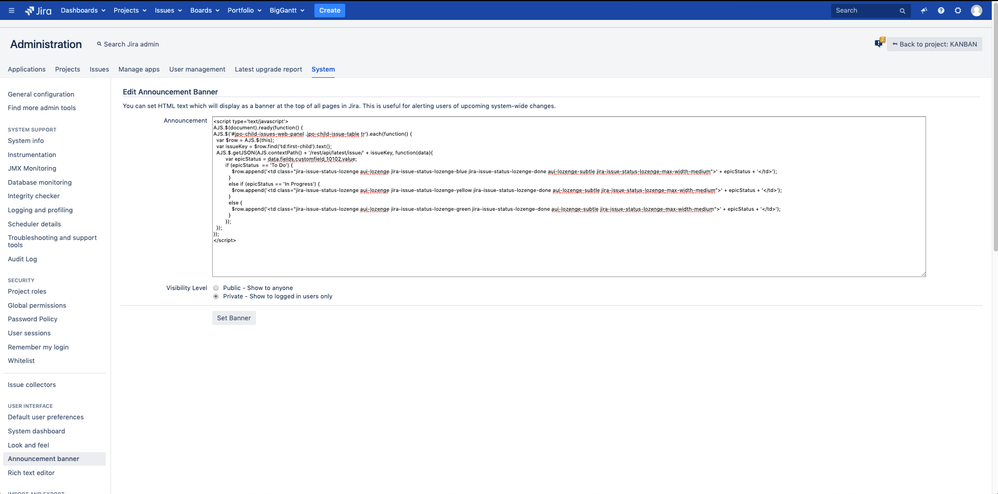Open Remember my login in sidebar
The image size is (998, 494).
coord(38,347)
